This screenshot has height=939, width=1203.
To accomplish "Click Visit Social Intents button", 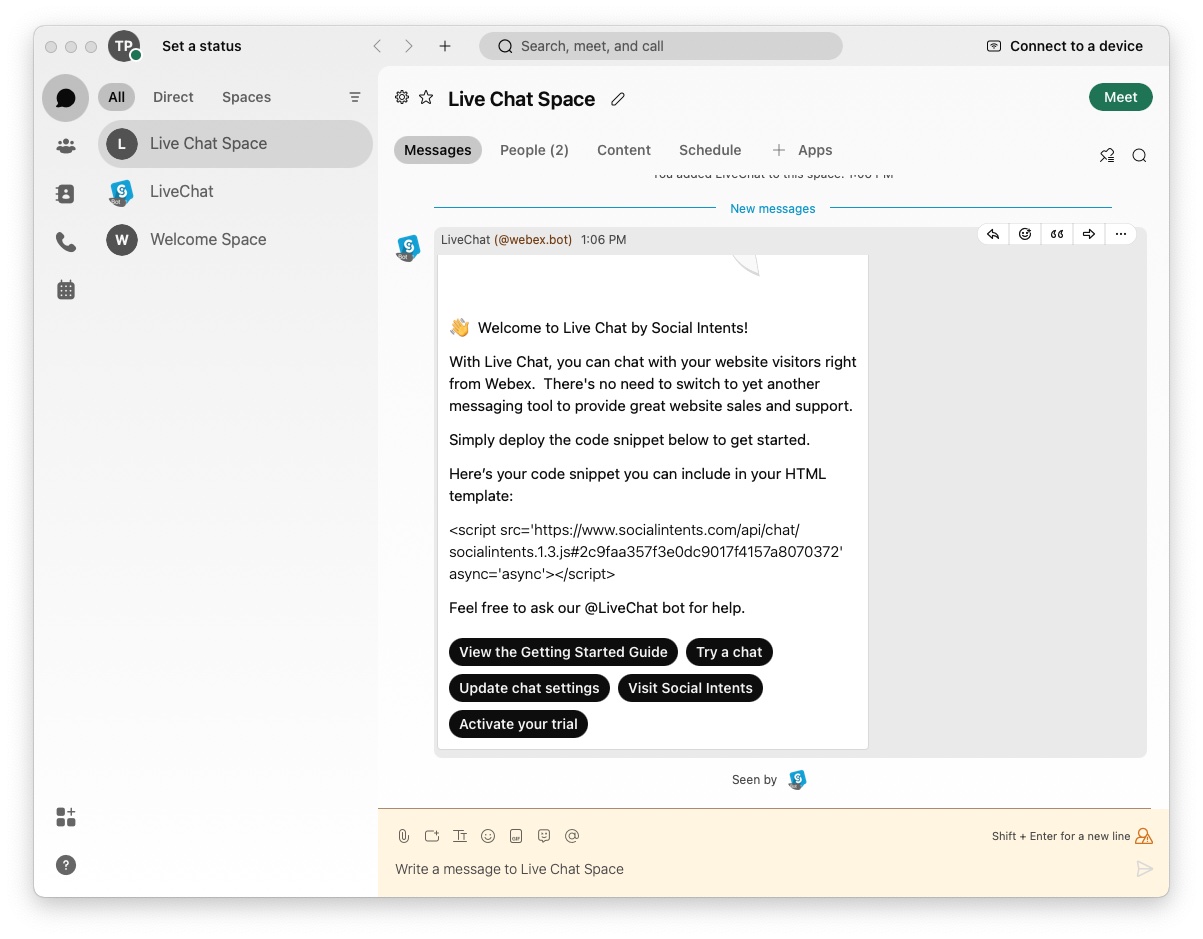I will point(690,688).
